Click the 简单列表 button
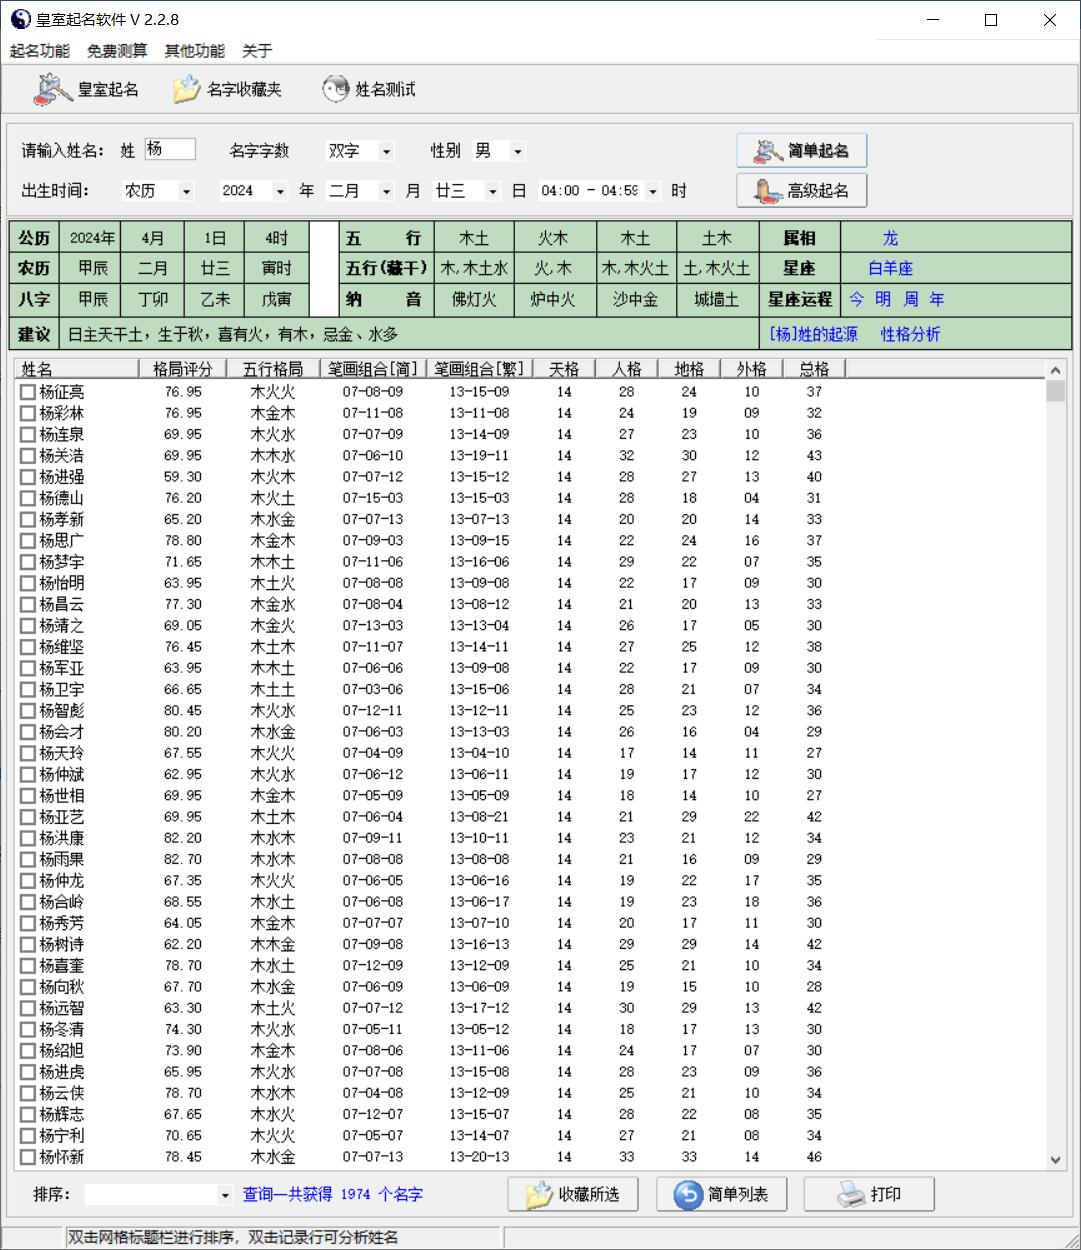This screenshot has width=1081, height=1250. click(x=721, y=1194)
